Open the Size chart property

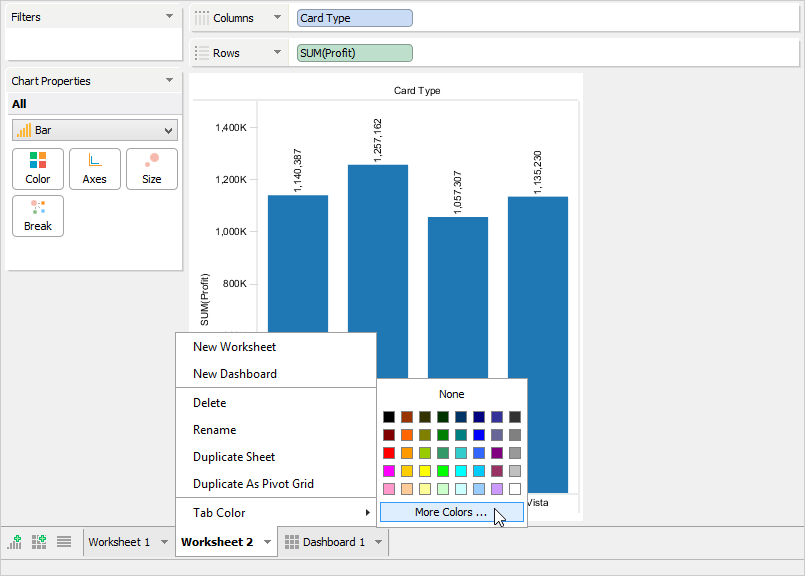pos(152,169)
